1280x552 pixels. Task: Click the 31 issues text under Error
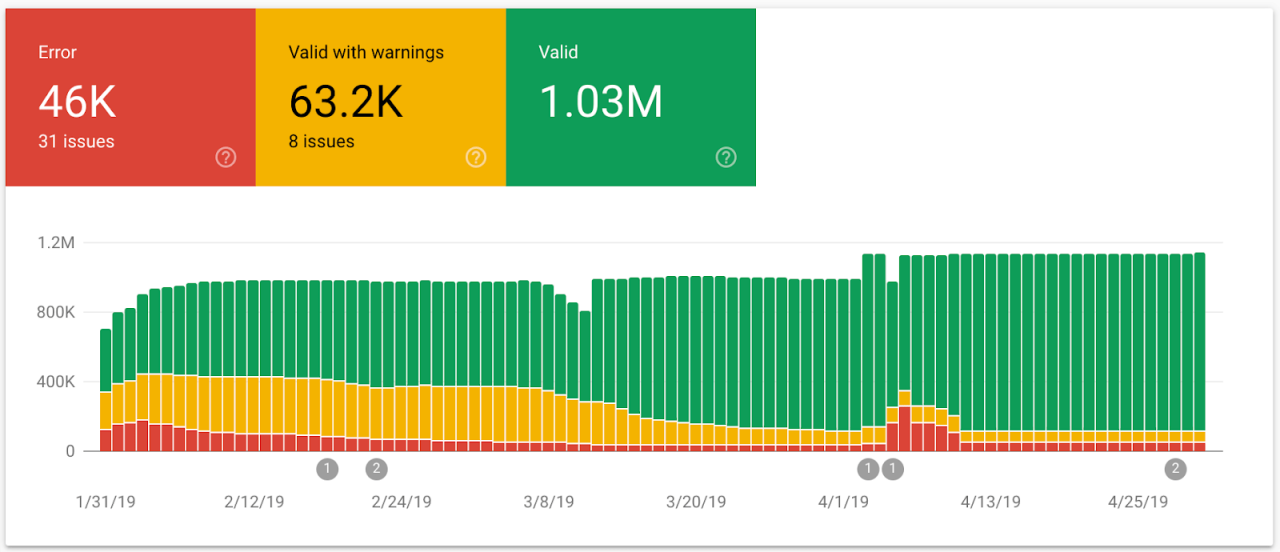76,142
